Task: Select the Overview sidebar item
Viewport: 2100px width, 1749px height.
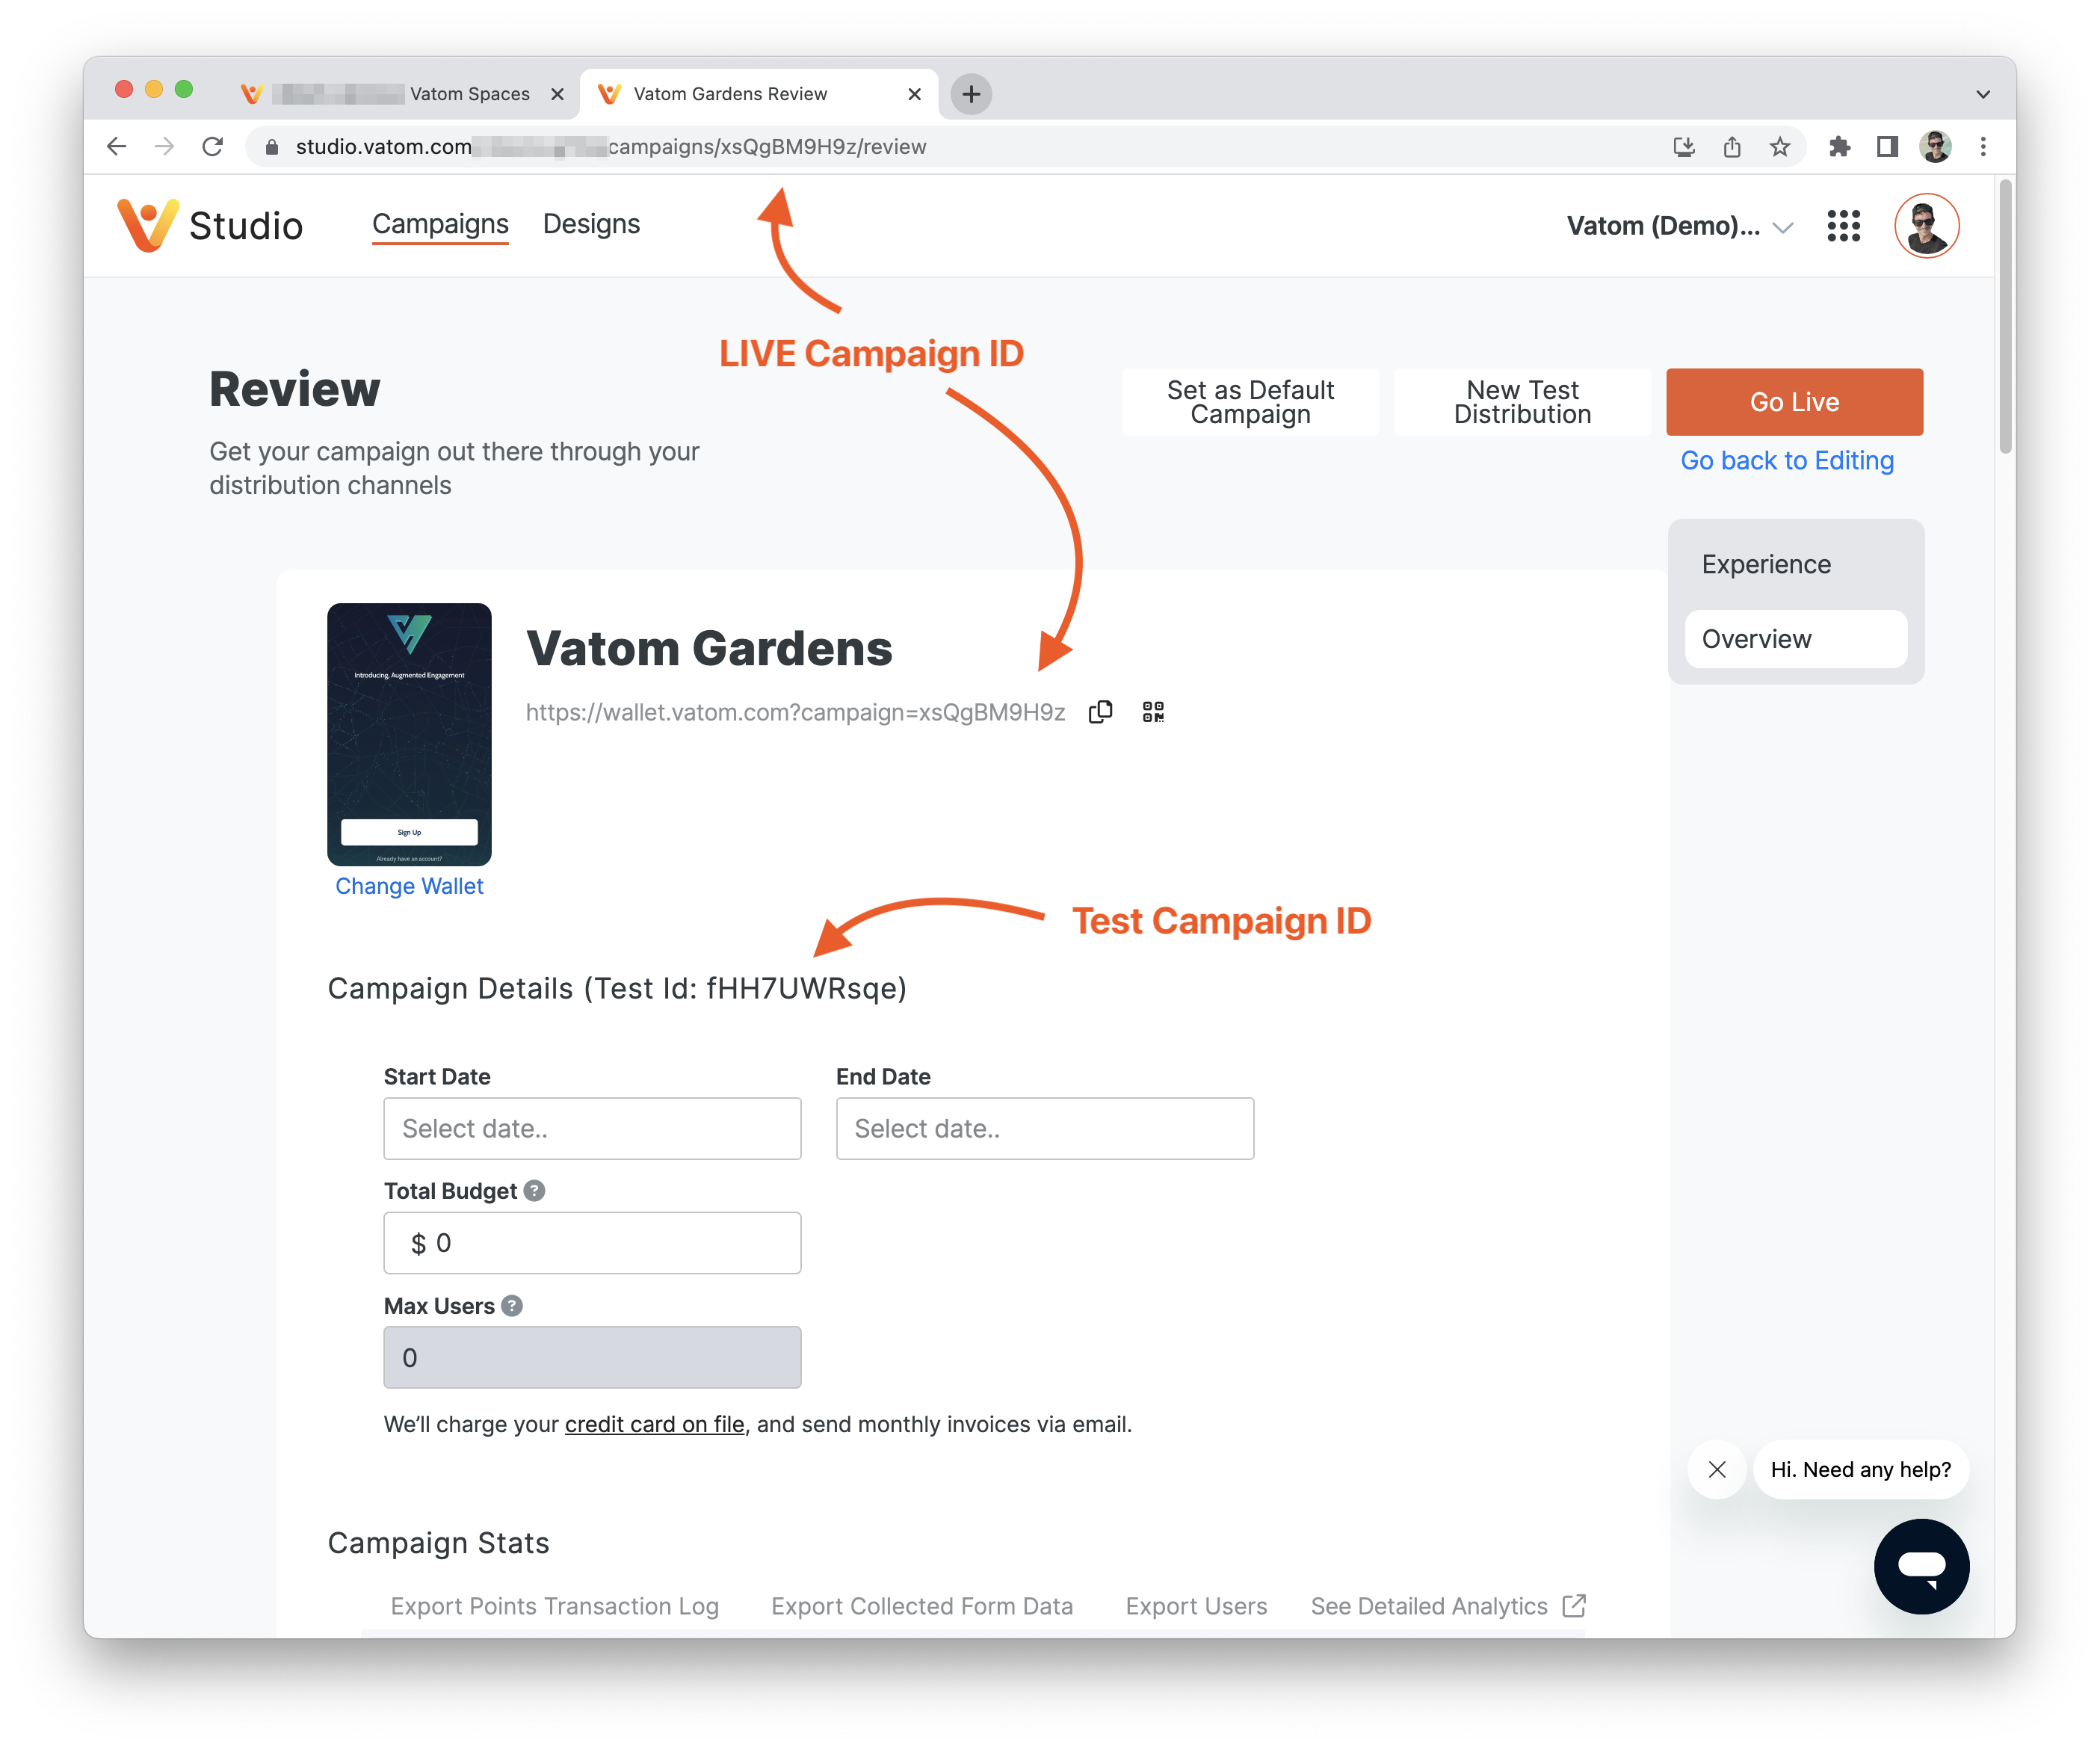Action: pyautogui.click(x=1795, y=639)
